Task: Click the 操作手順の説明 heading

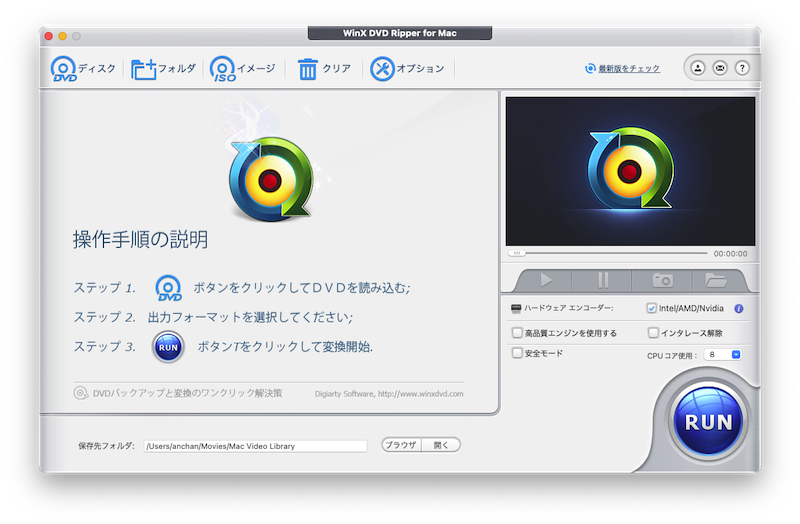Action: click(x=140, y=239)
